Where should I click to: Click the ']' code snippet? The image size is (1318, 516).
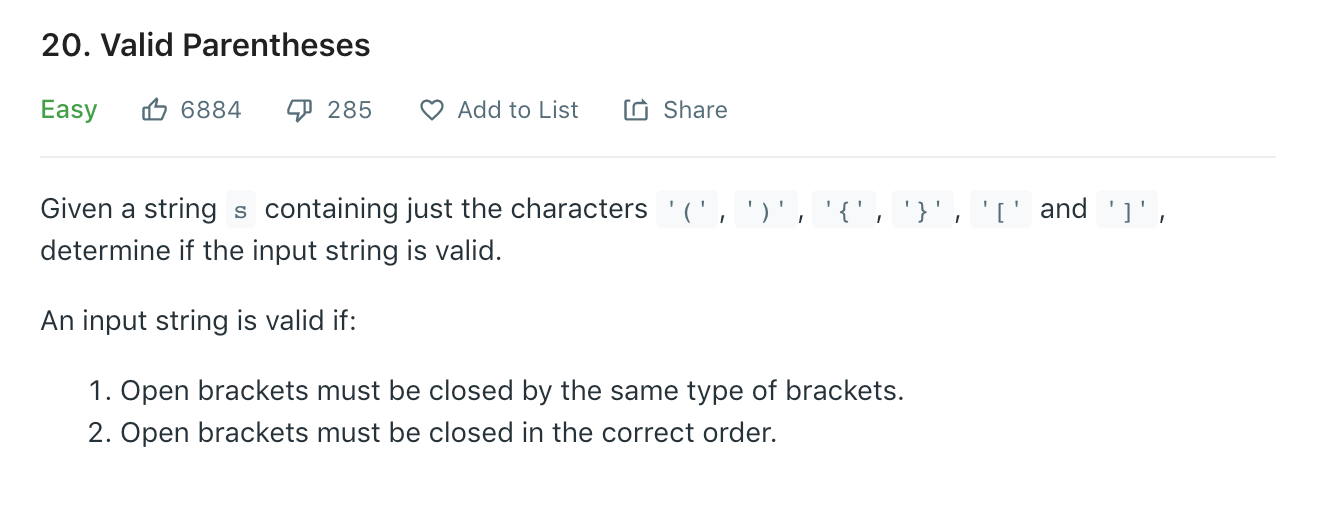point(1127,210)
